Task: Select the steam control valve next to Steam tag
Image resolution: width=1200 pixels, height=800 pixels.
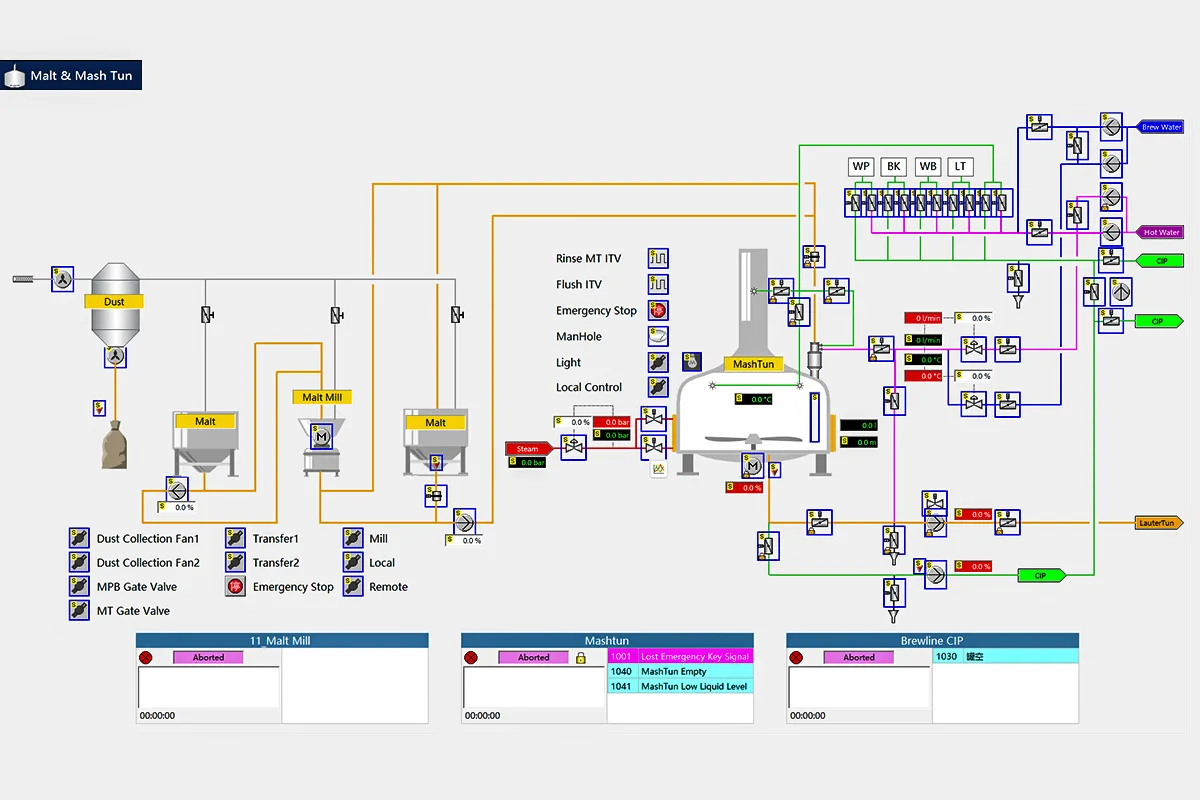Action: click(574, 449)
